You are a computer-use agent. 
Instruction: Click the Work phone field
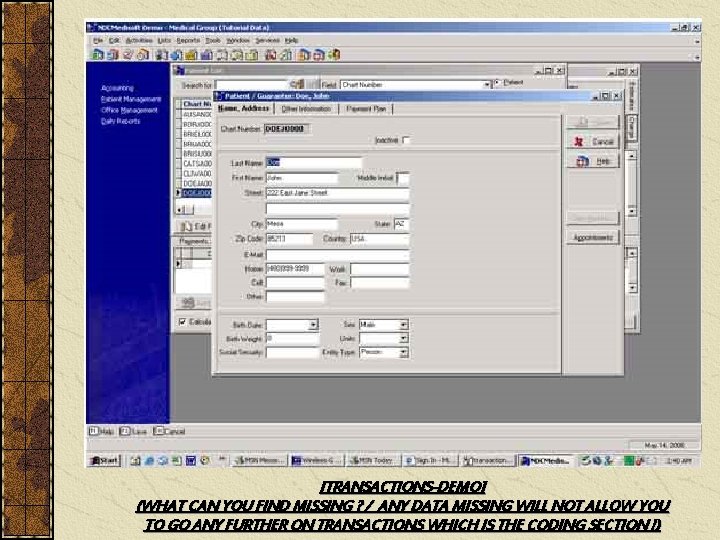379,269
